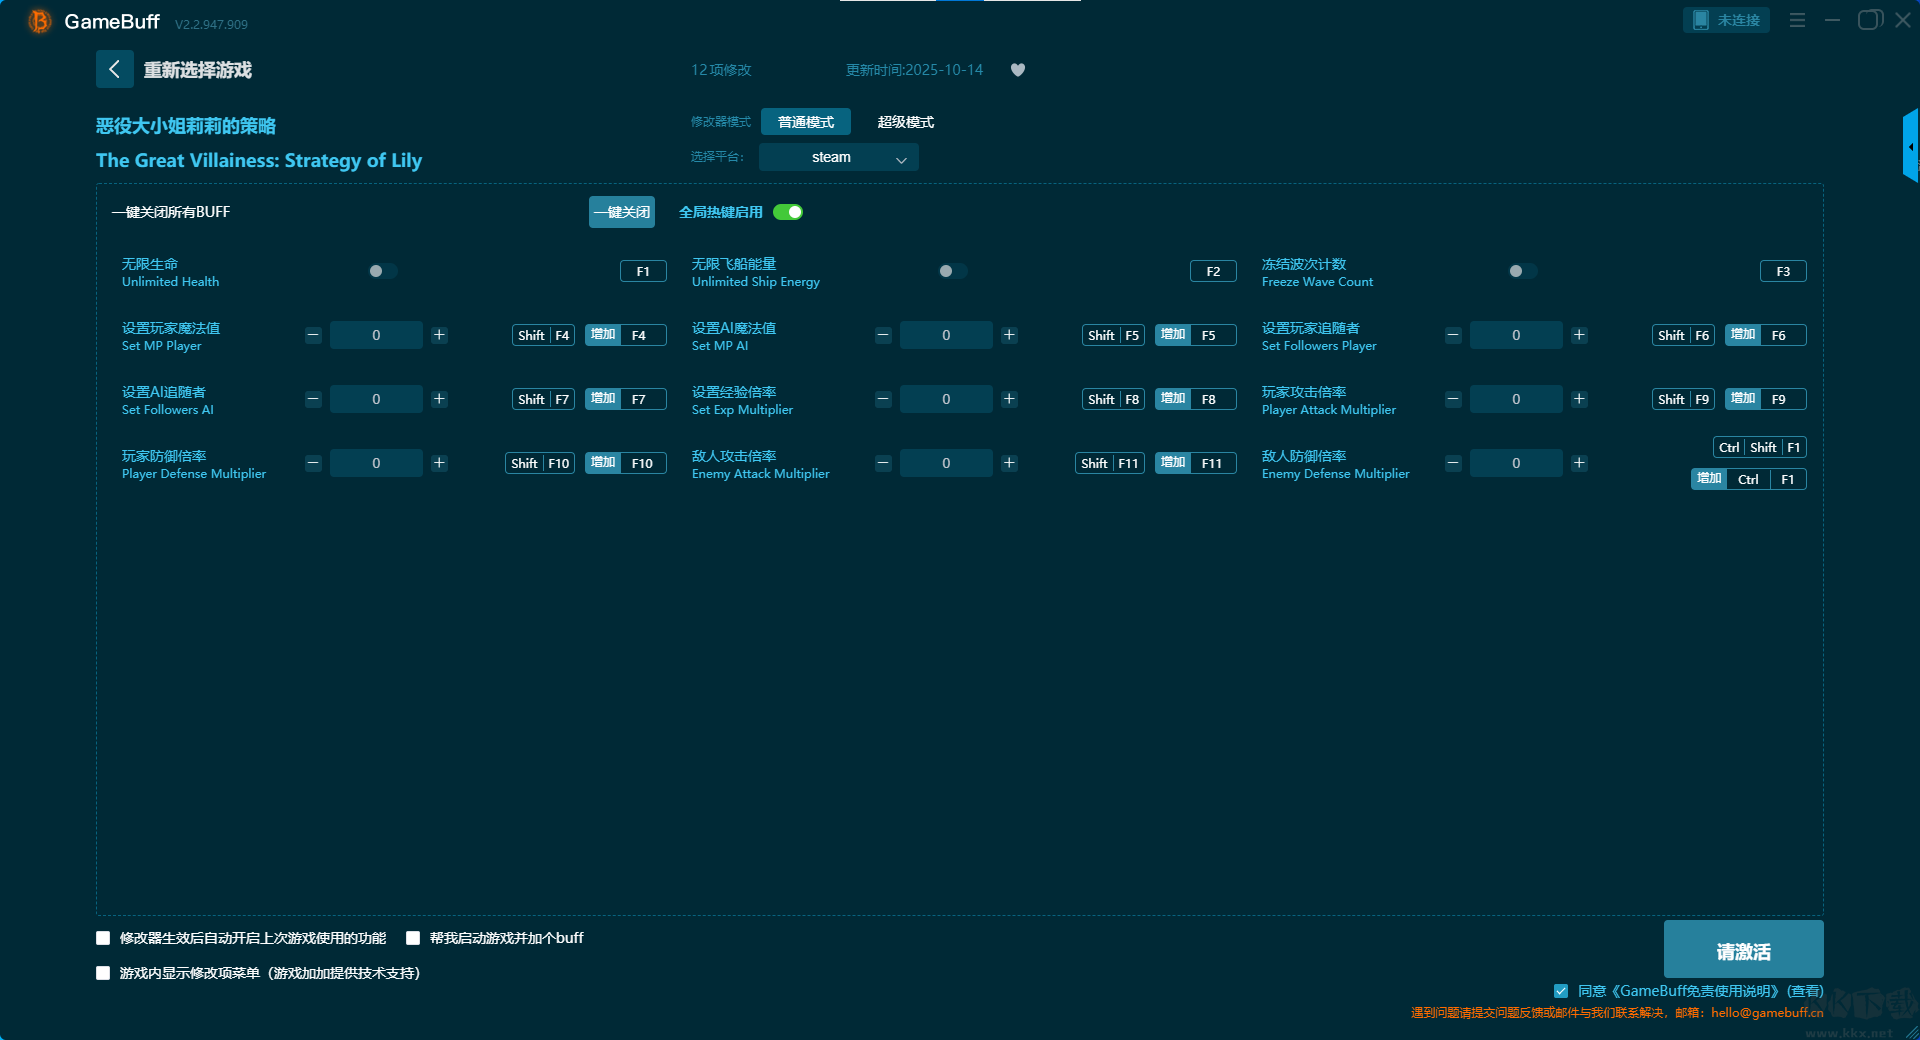Toggle the Unlimited Health switch

(382, 271)
